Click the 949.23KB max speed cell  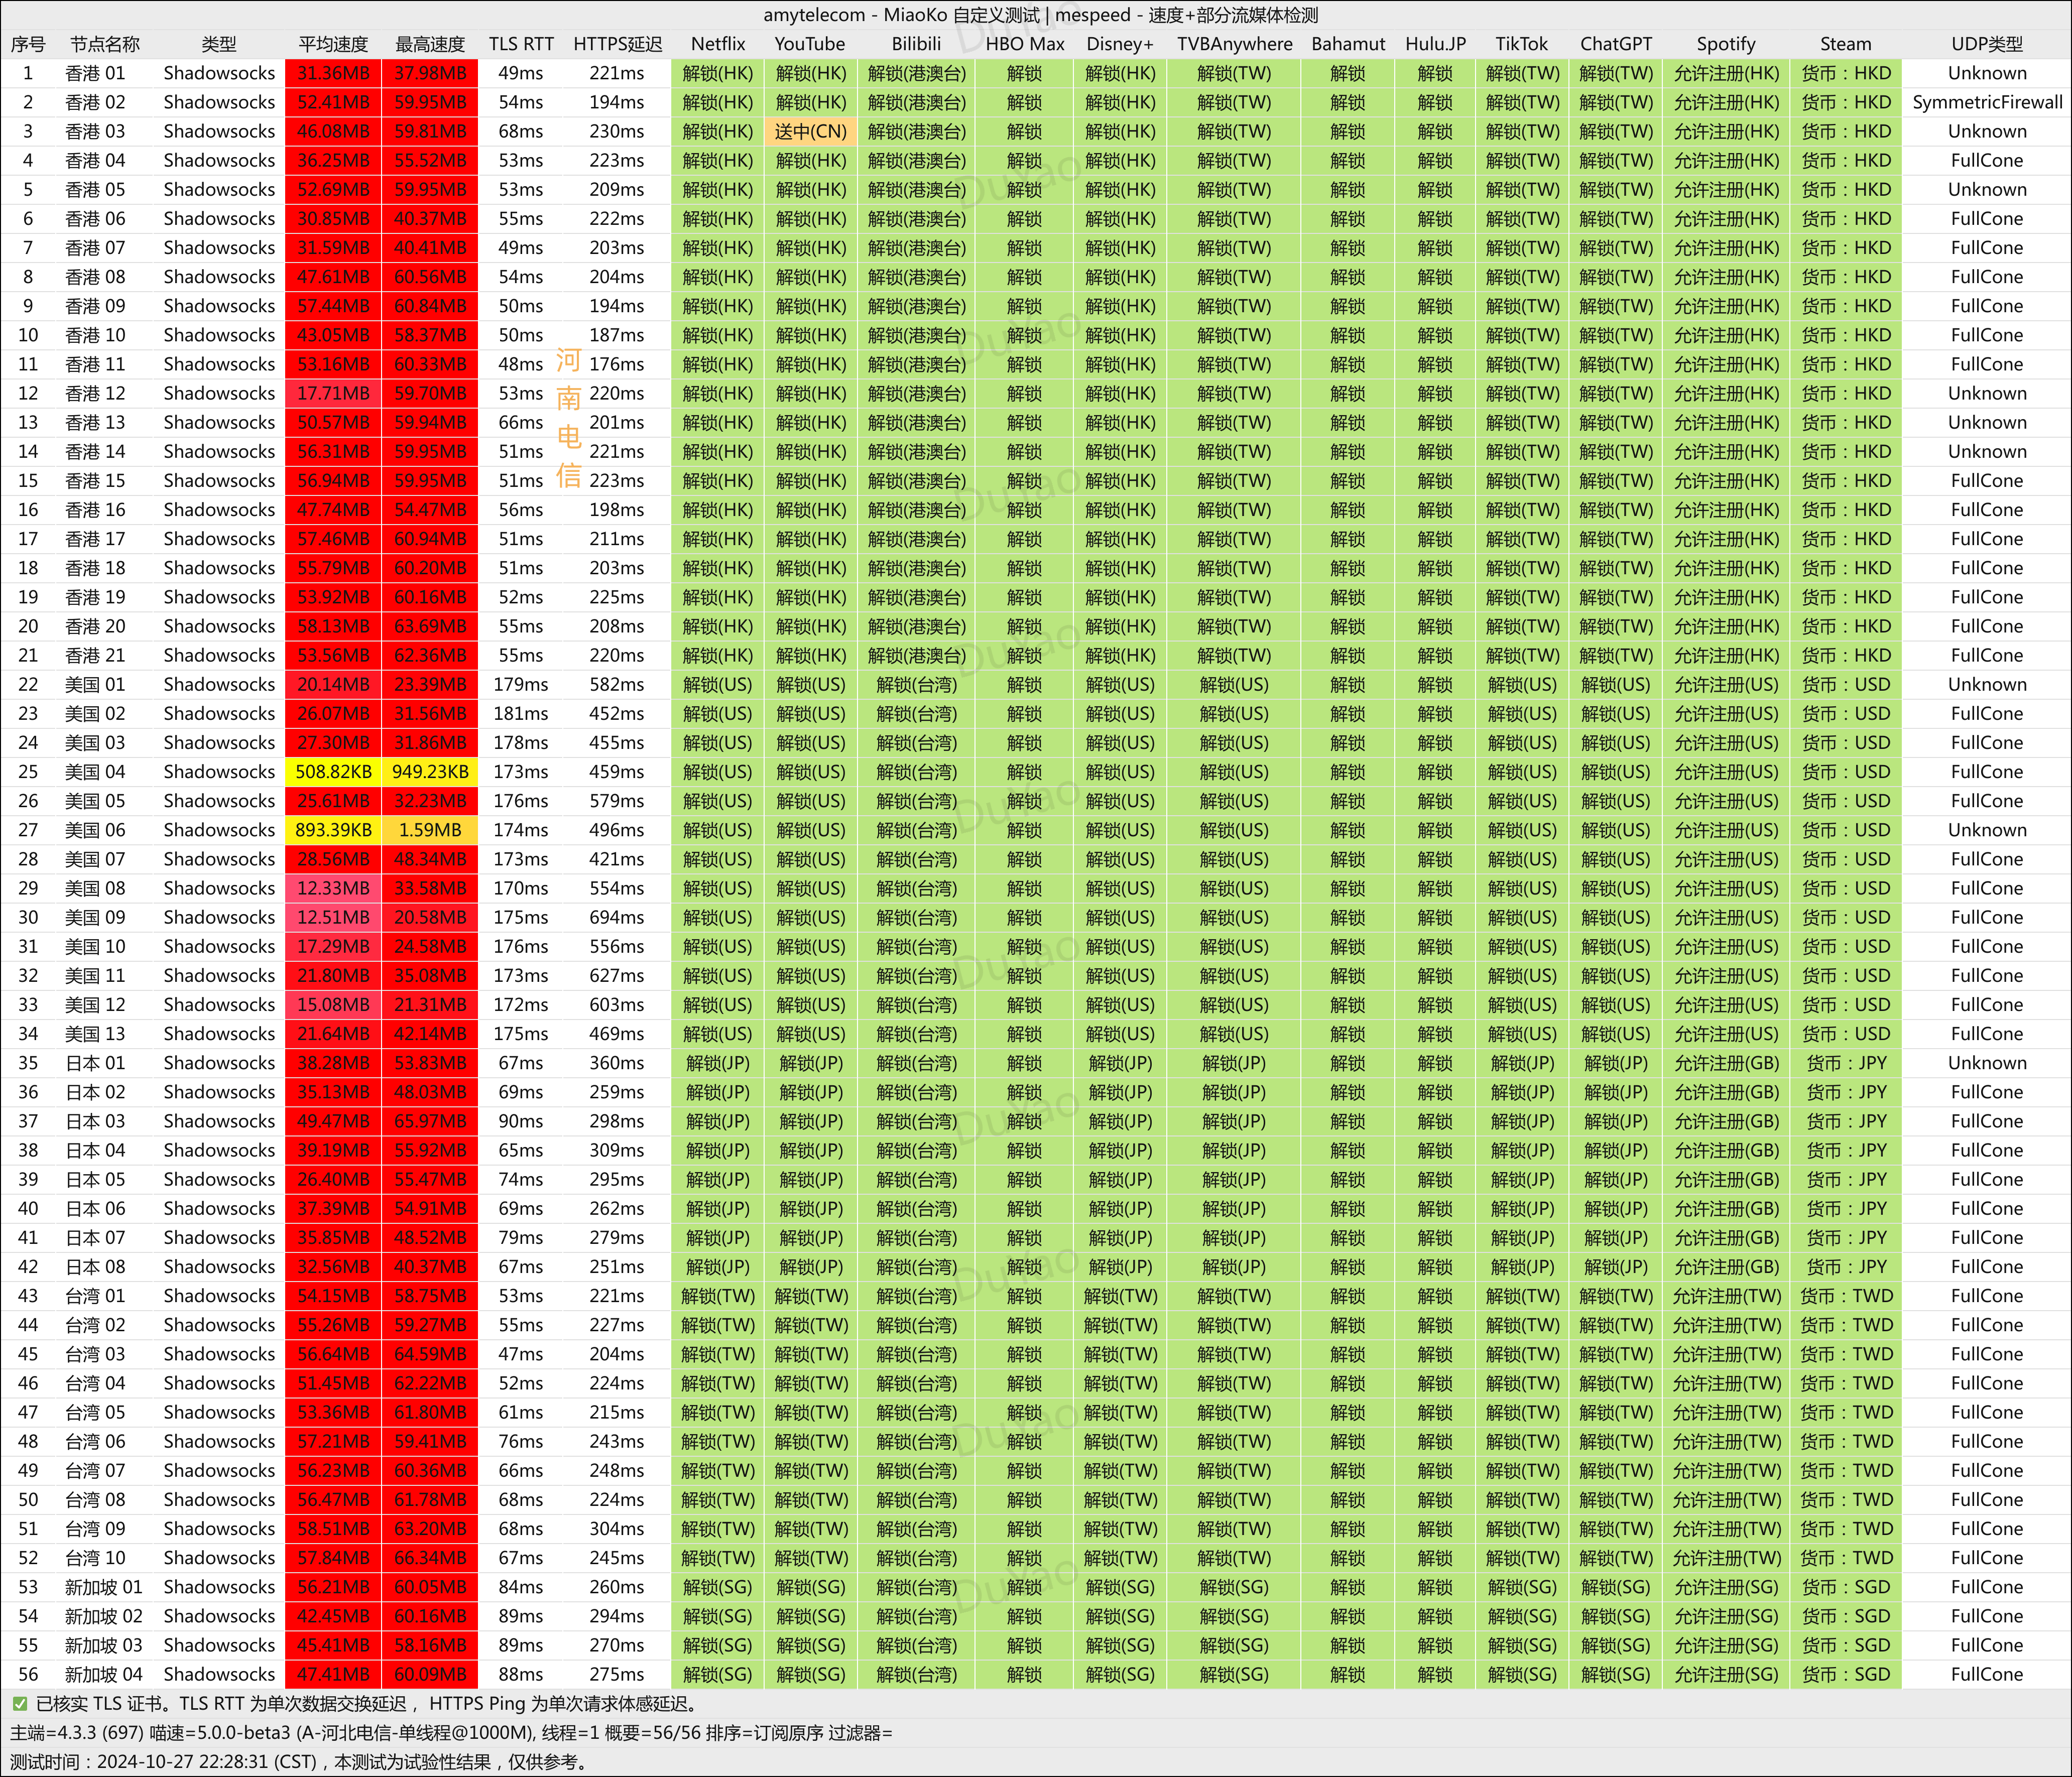pyautogui.click(x=430, y=772)
